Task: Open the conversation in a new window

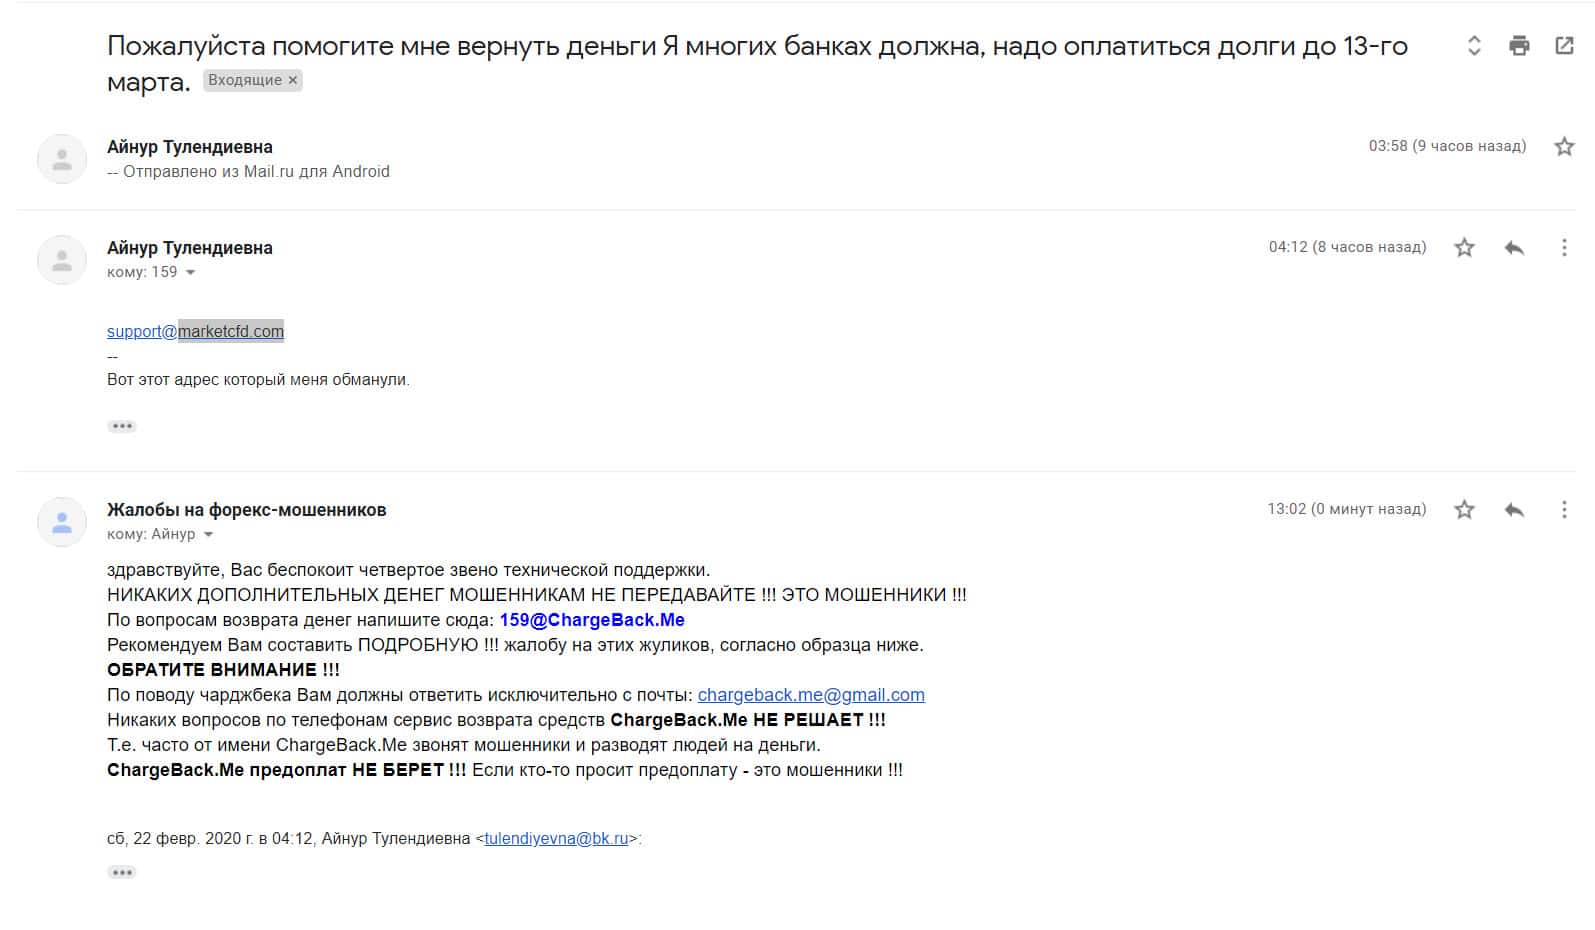Action: click(1564, 45)
